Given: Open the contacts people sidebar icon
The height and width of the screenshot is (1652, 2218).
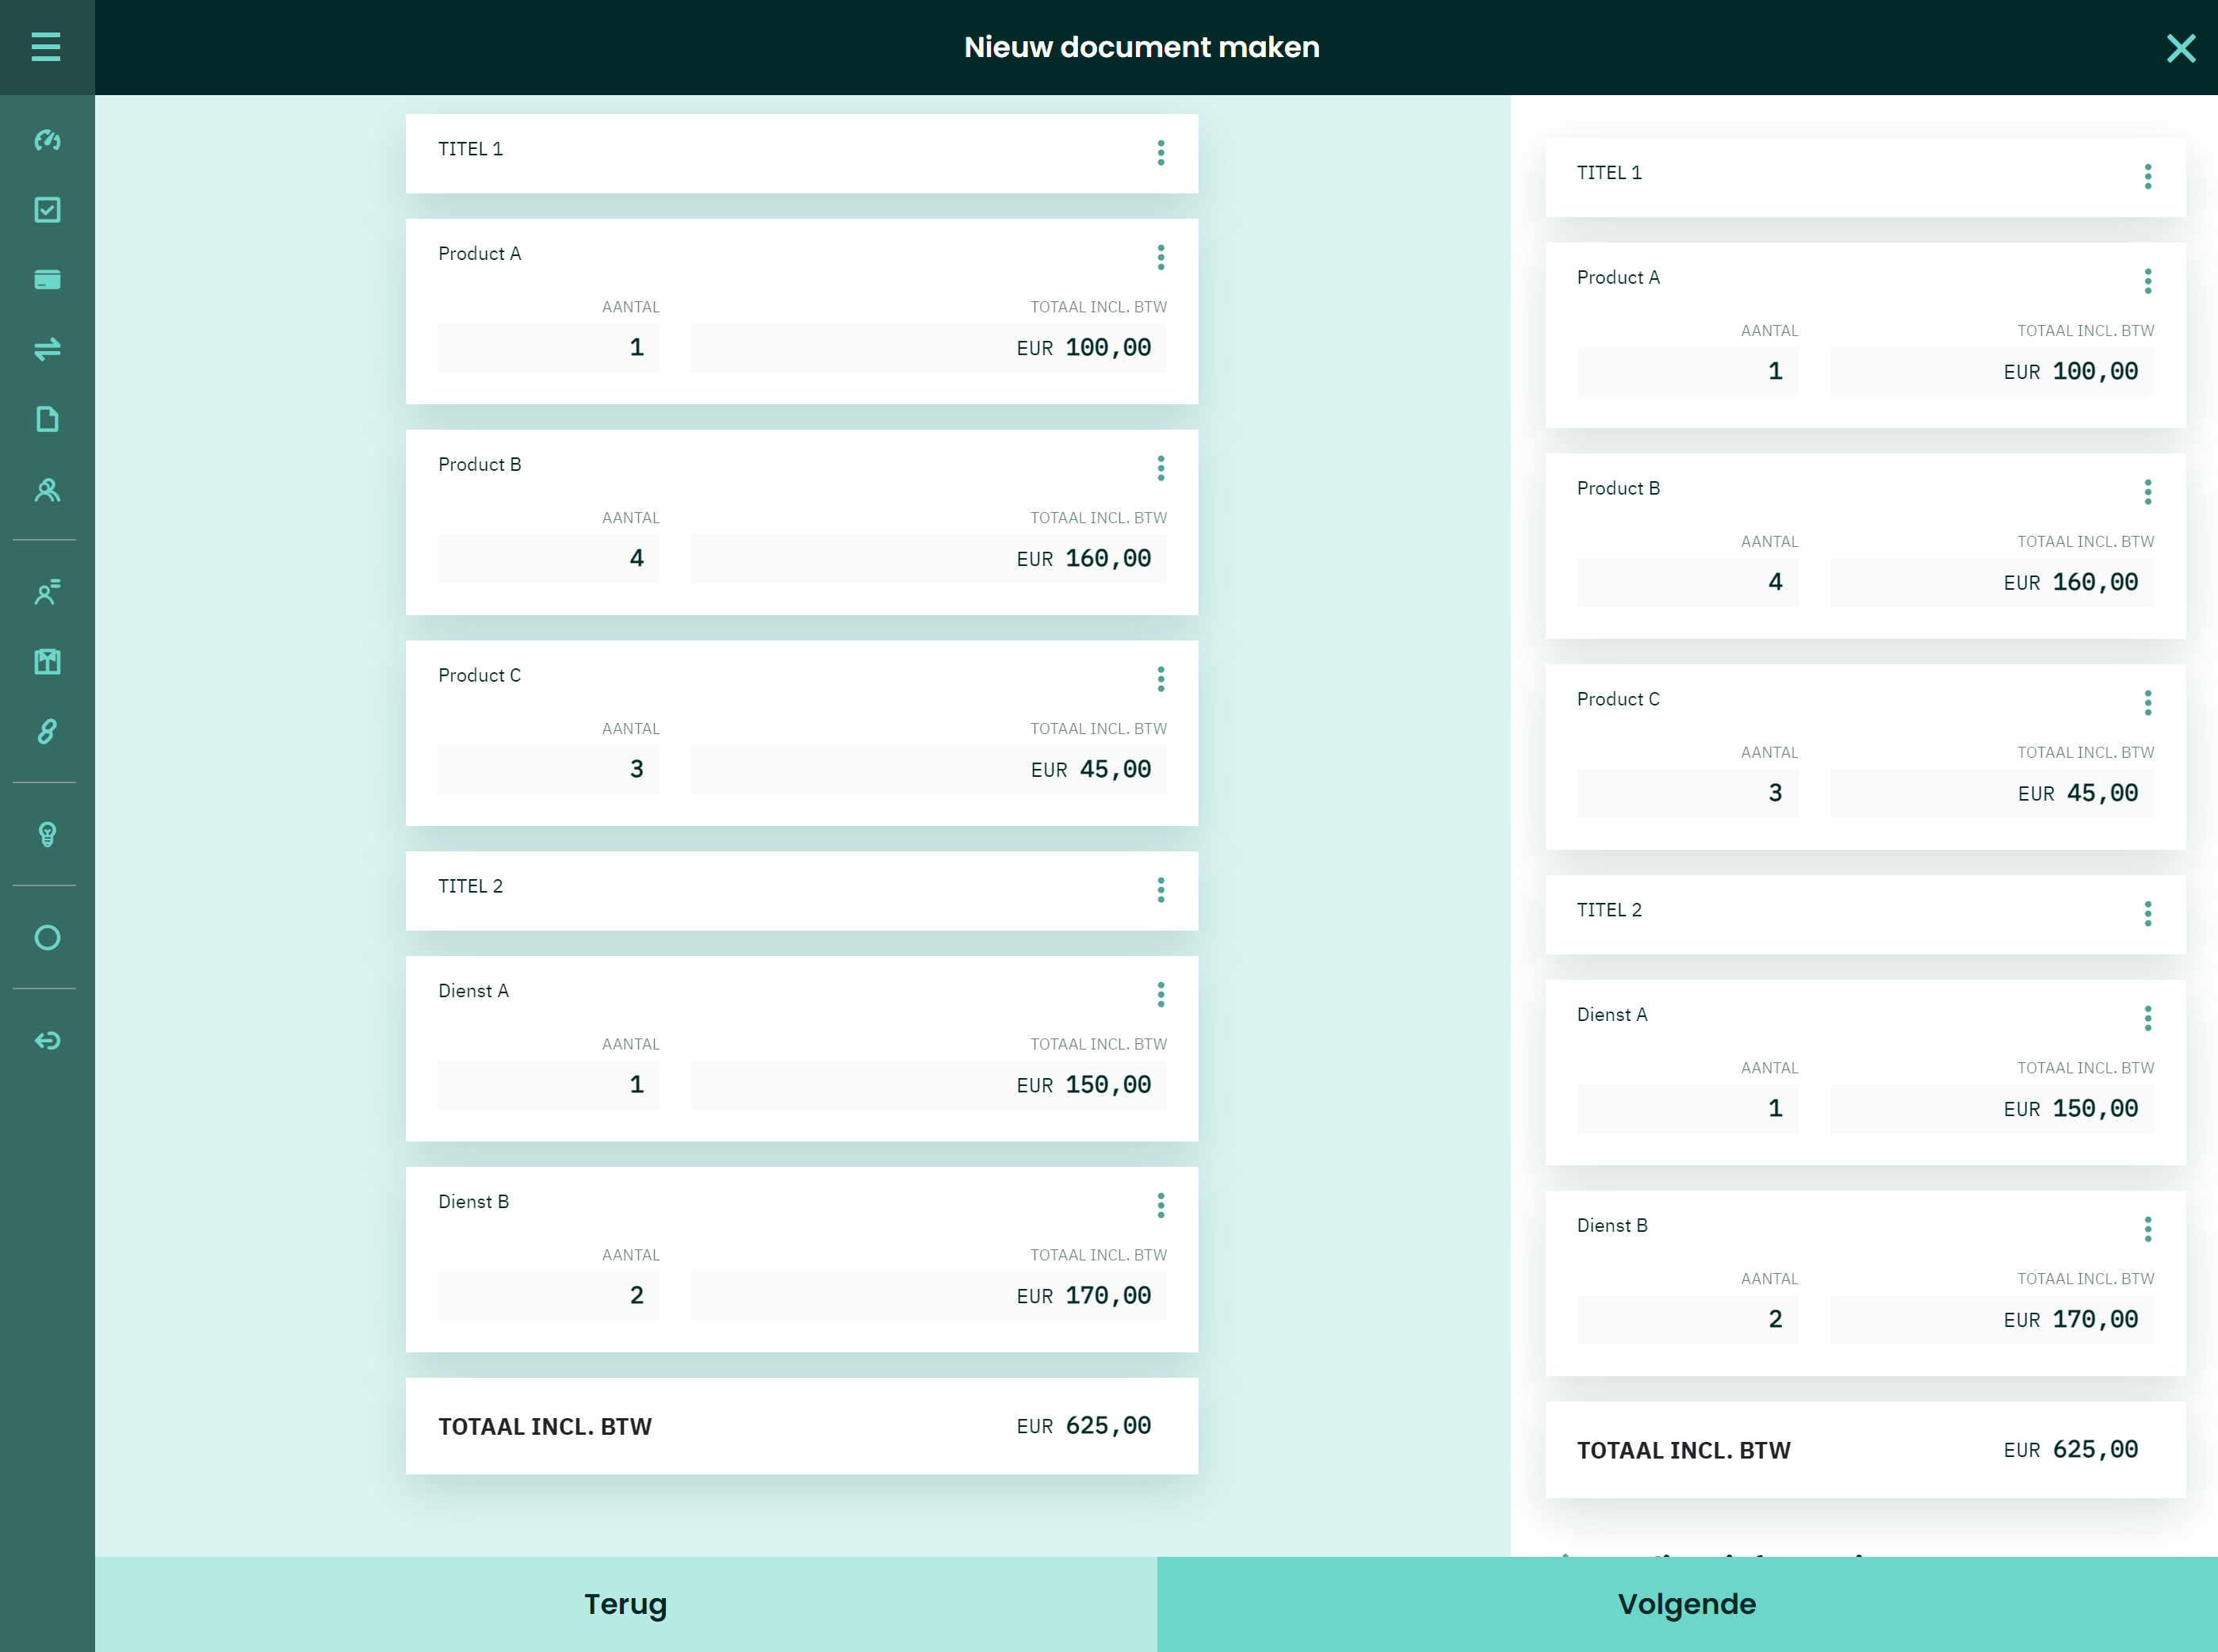Looking at the screenshot, I should click(47, 490).
